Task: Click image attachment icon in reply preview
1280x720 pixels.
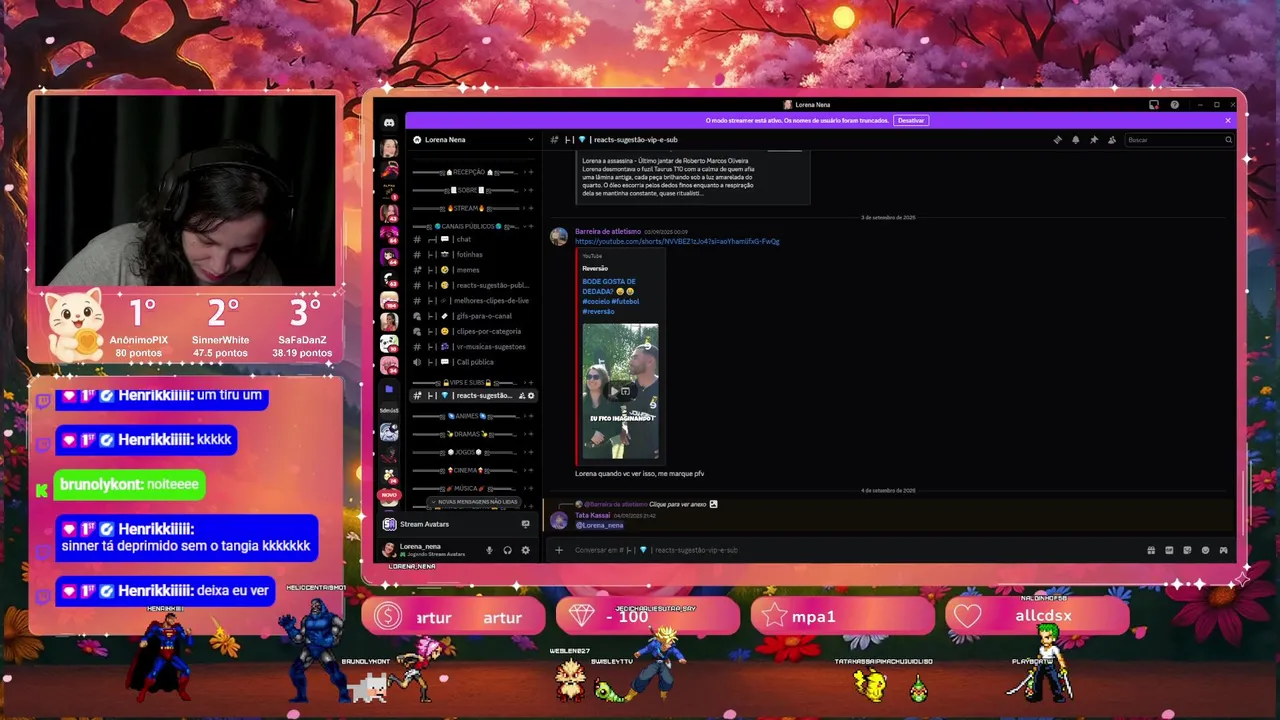Action: point(713,504)
